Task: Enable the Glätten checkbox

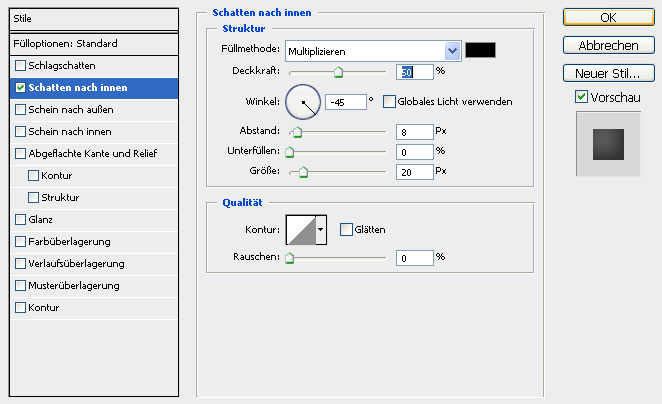Action: [346, 230]
